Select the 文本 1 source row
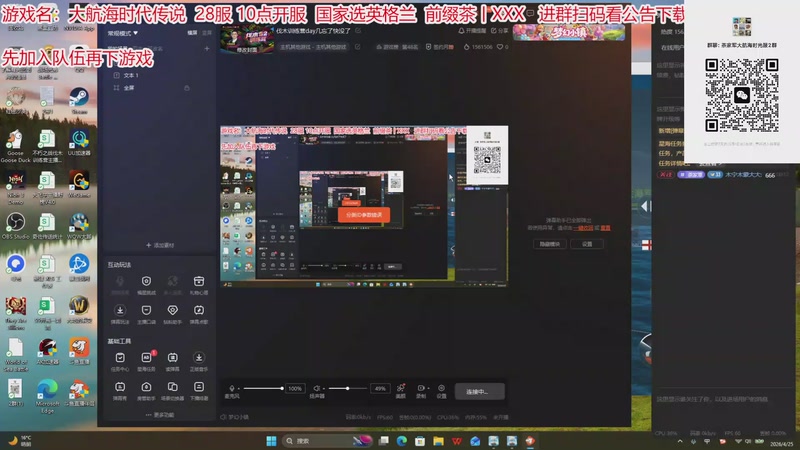 (x=158, y=75)
